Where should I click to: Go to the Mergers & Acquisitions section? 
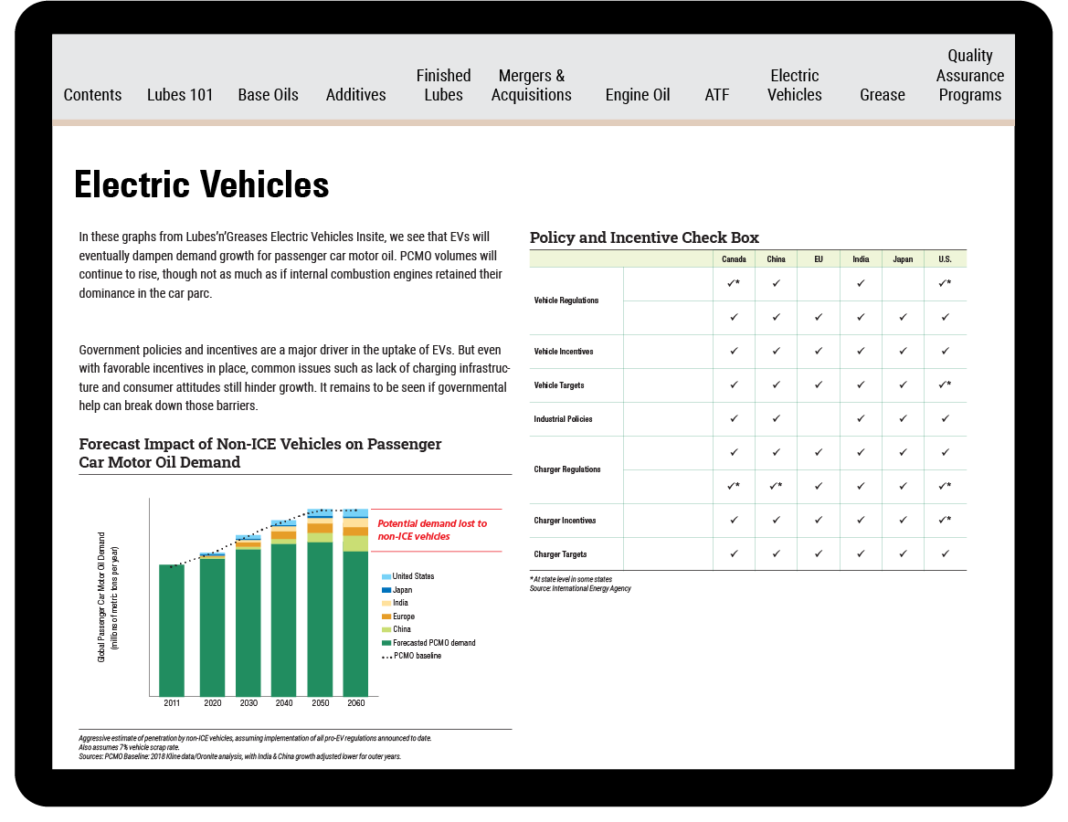[x=531, y=85]
